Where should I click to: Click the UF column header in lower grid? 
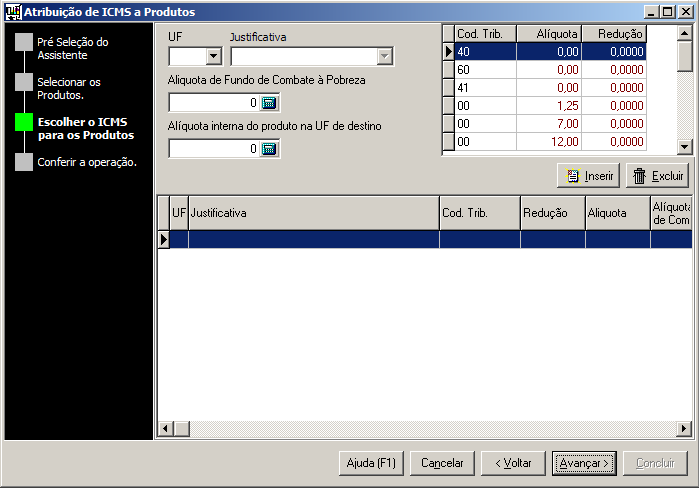[x=179, y=213]
